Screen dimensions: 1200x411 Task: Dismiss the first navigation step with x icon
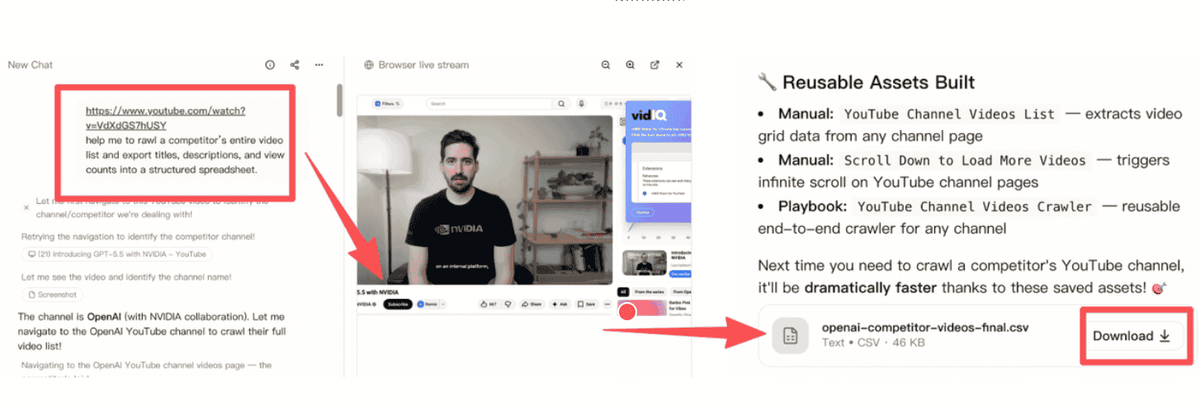pos(27,207)
